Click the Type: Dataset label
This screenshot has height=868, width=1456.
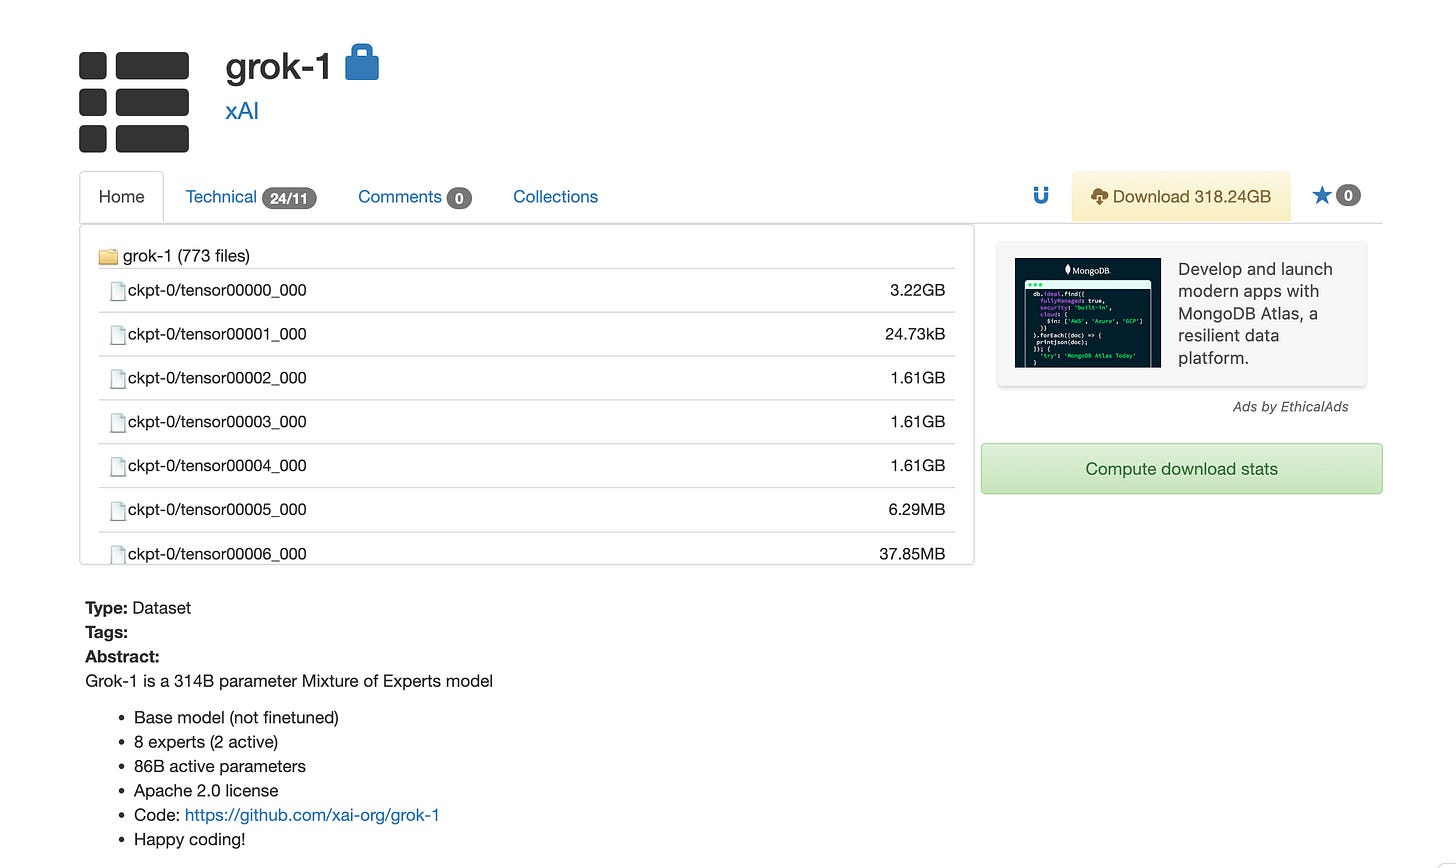click(x=138, y=608)
